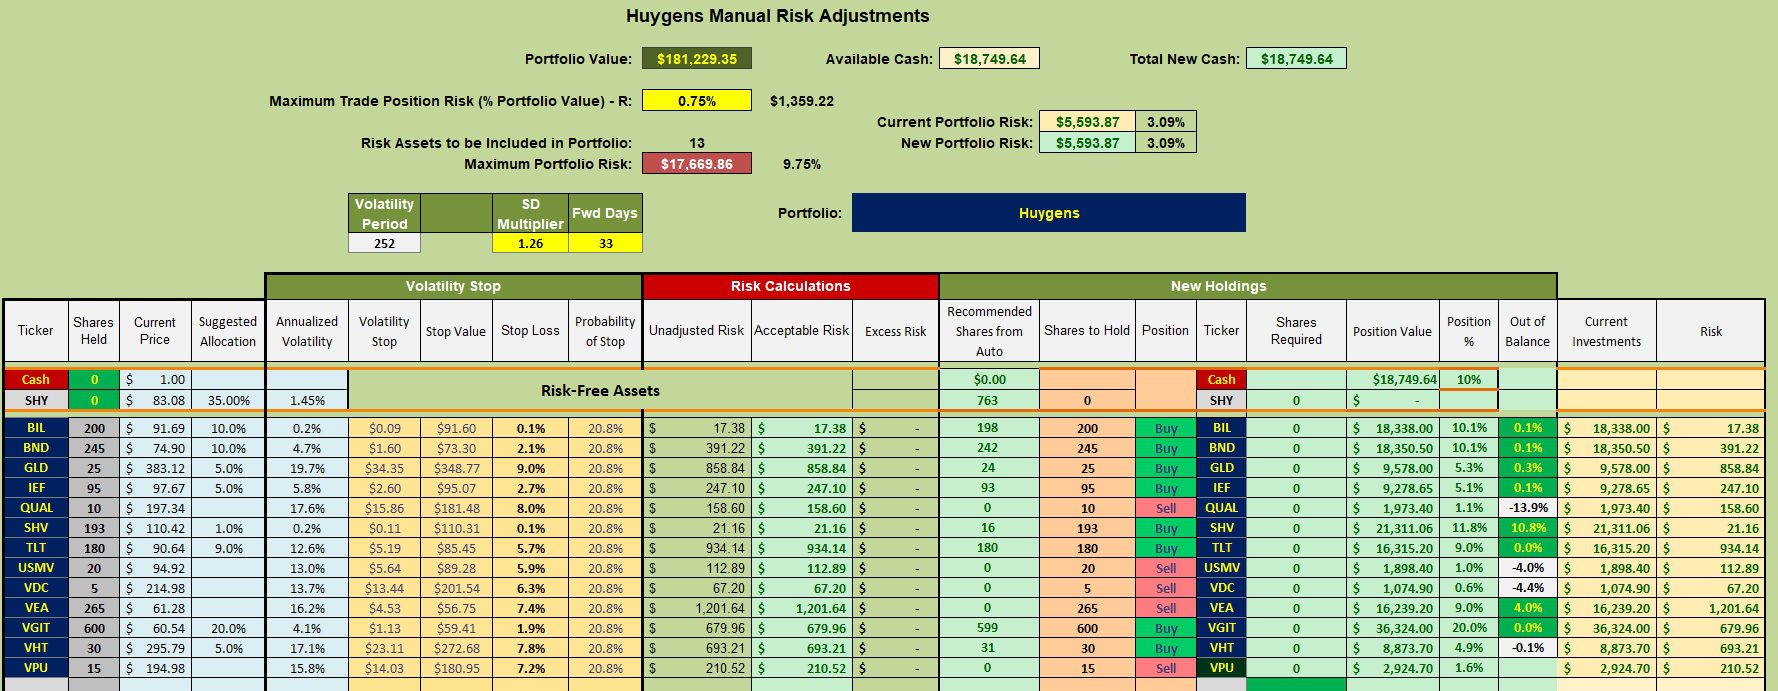Click the New Portfolio Risk $5,593.87 cell
Viewport: 1778px width, 691px height.
pyautogui.click(x=1087, y=143)
